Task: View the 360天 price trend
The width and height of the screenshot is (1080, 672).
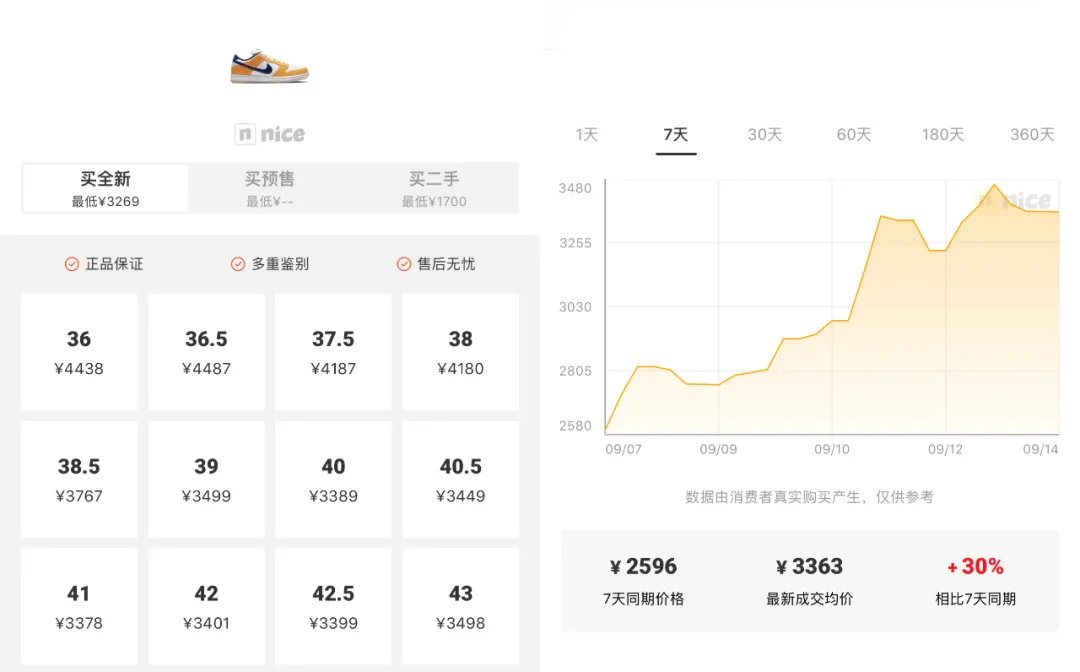Action: (x=1032, y=134)
